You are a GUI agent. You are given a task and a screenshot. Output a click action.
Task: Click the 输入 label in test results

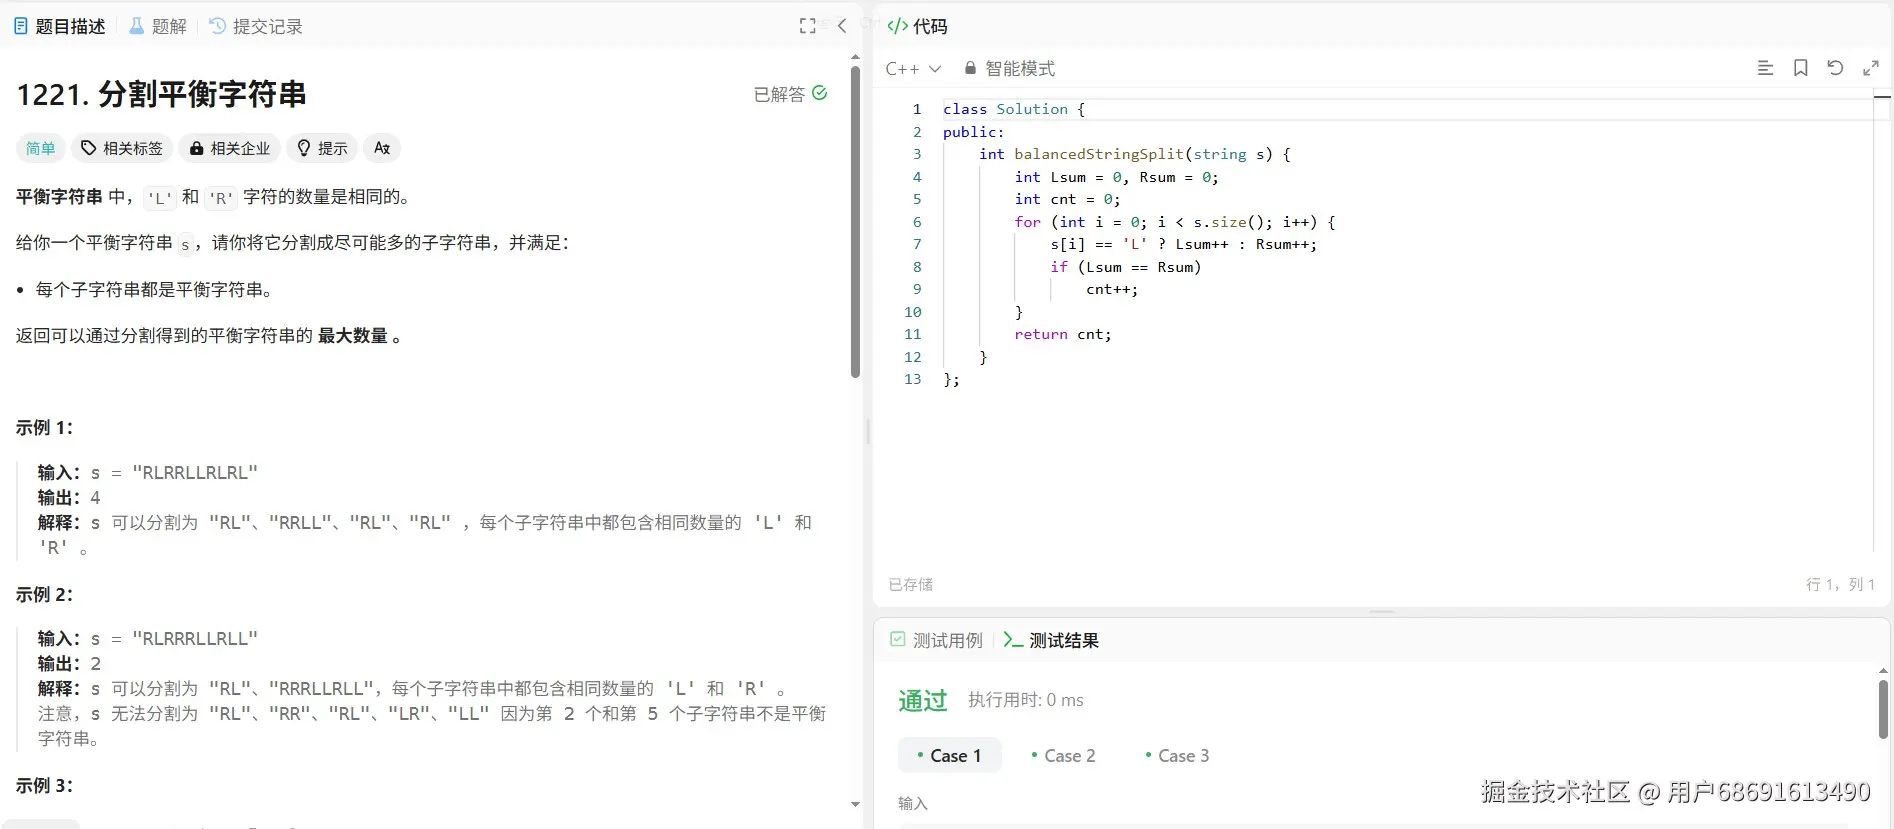point(913,803)
